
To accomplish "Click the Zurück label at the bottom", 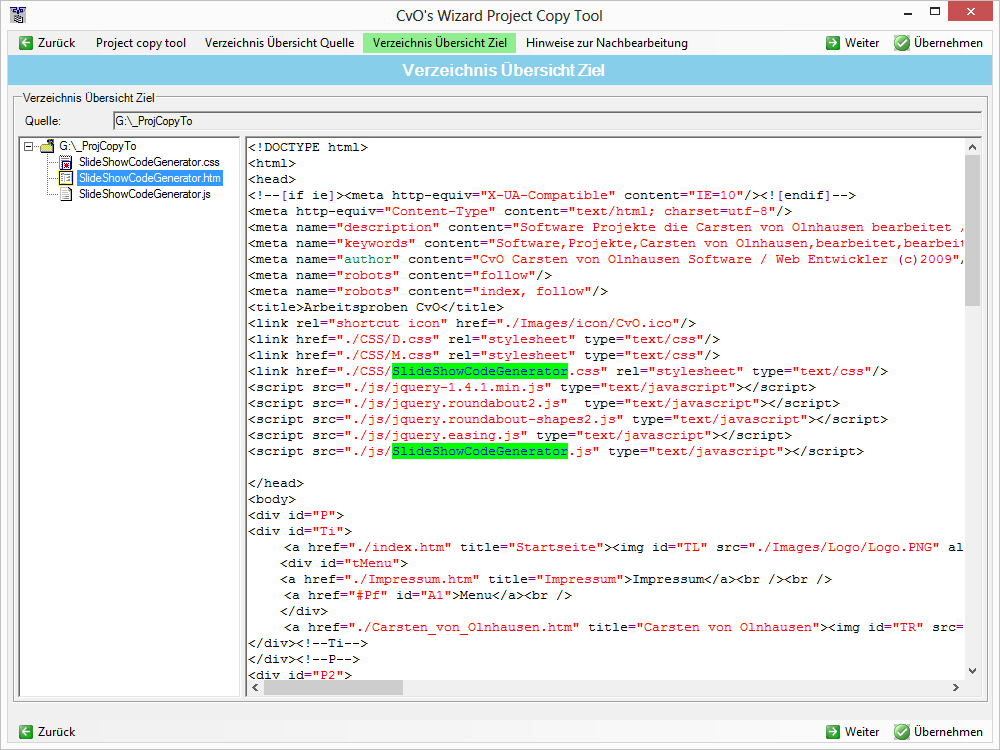I will (57, 732).
